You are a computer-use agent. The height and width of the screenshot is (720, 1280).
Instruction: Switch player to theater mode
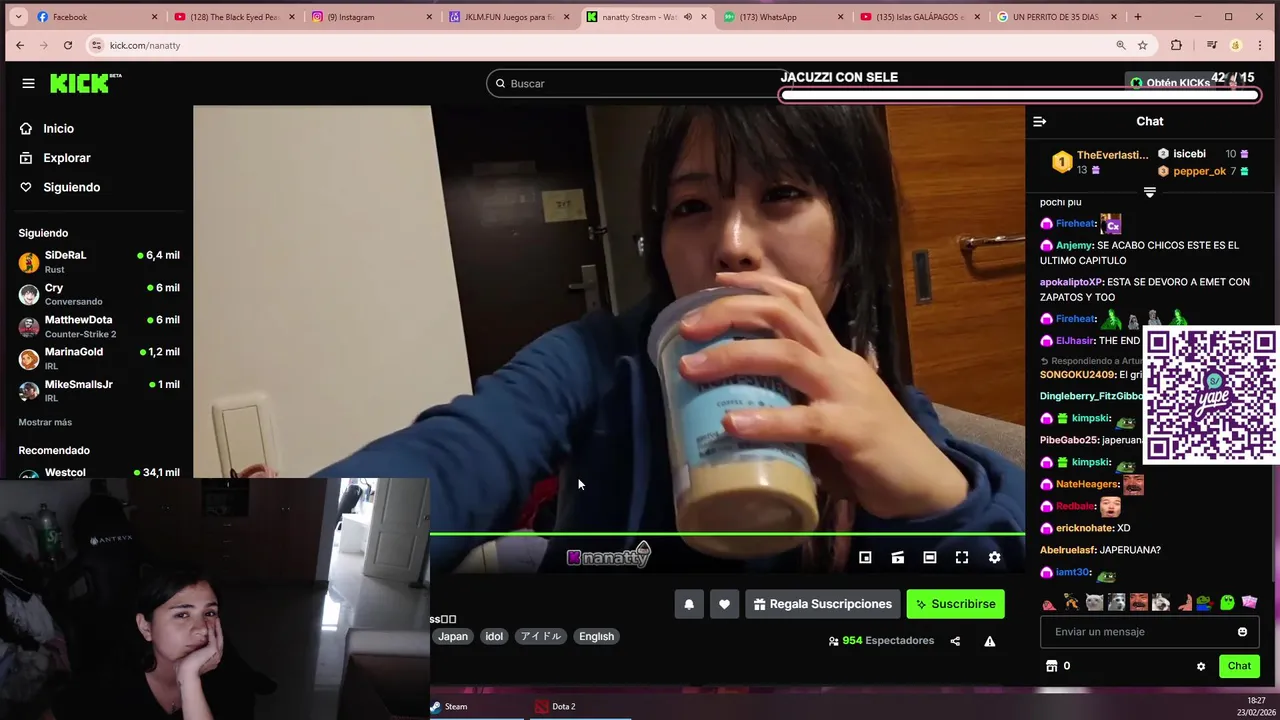(x=929, y=558)
